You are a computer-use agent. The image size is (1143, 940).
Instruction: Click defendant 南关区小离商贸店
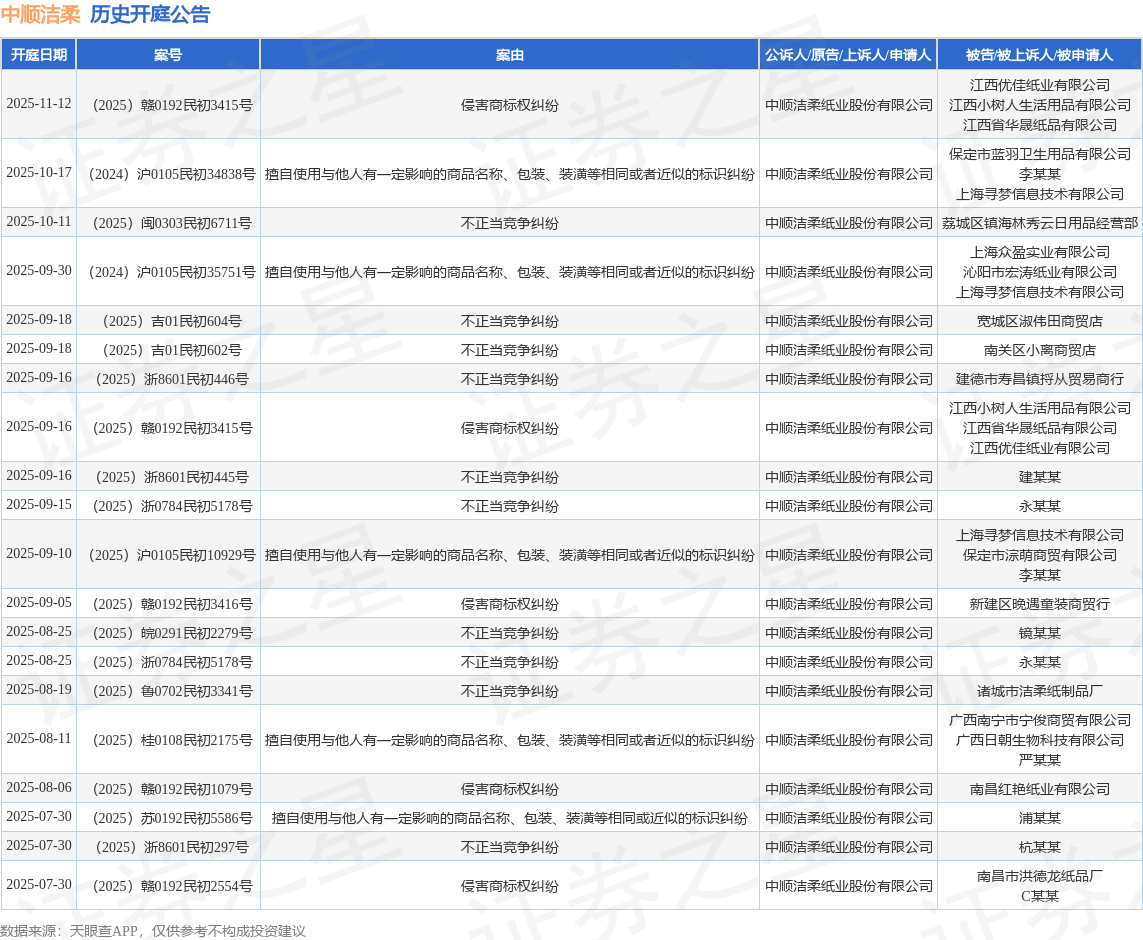[1039, 350]
